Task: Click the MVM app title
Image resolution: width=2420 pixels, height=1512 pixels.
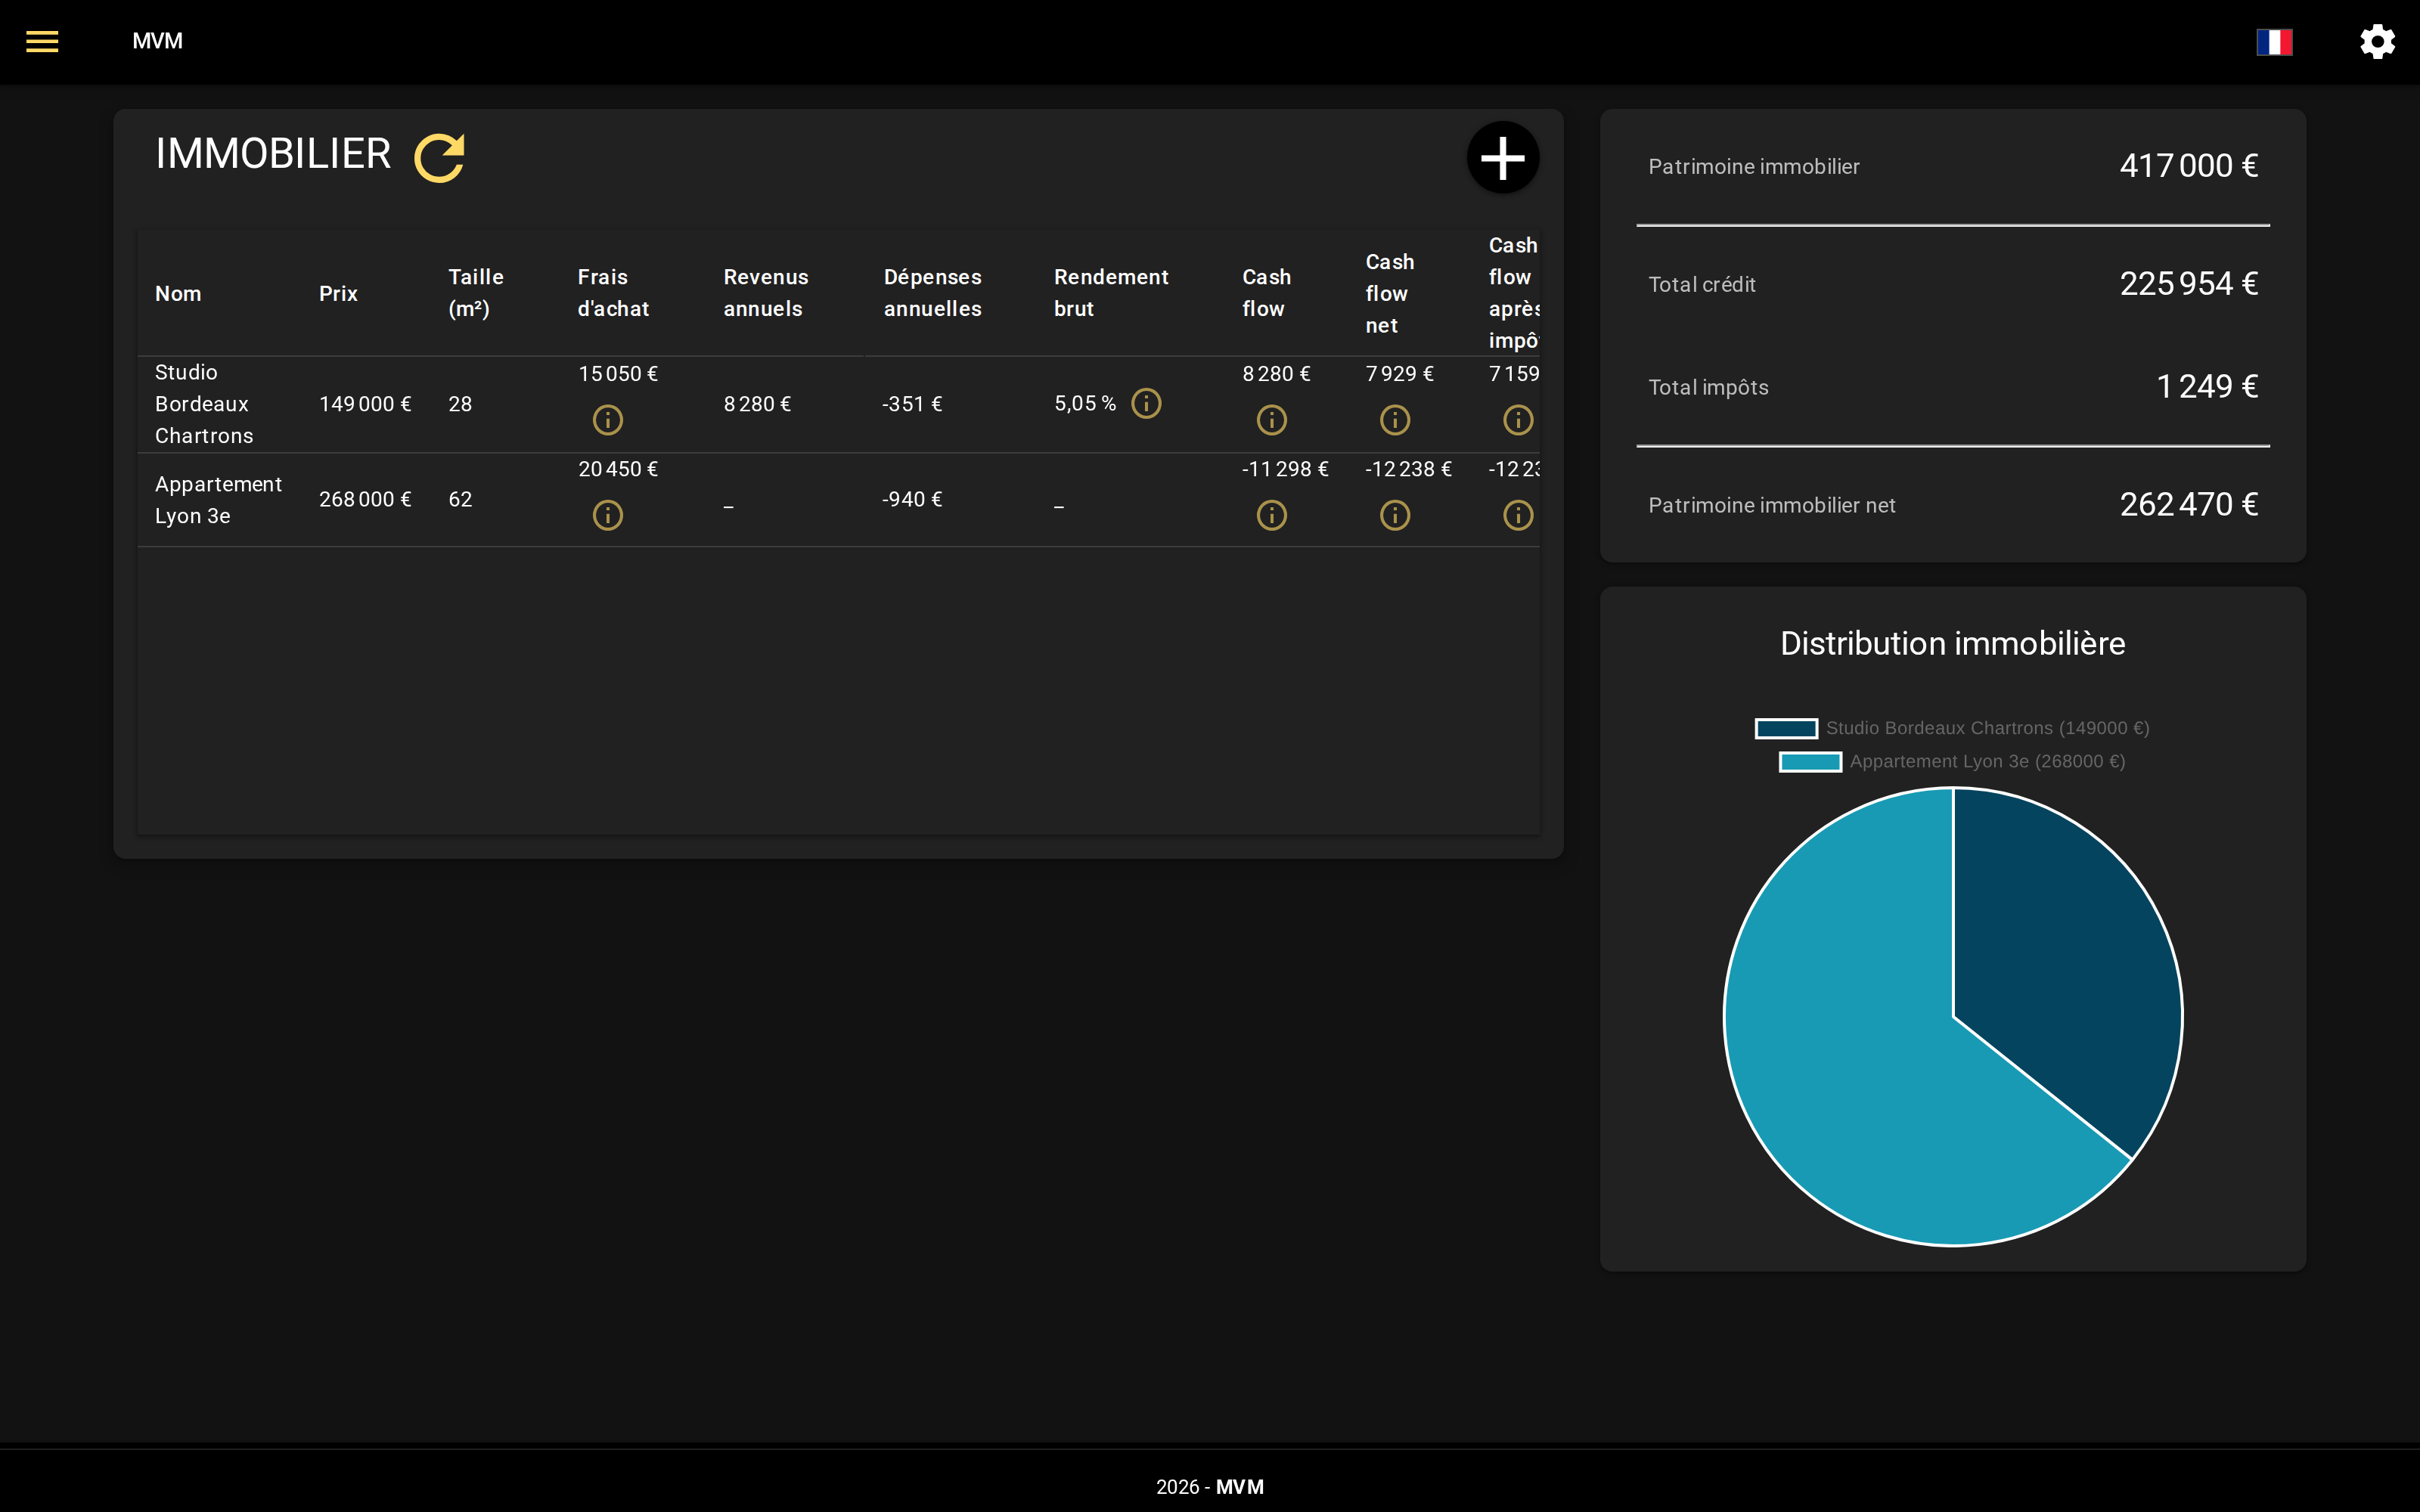Action: [158, 41]
